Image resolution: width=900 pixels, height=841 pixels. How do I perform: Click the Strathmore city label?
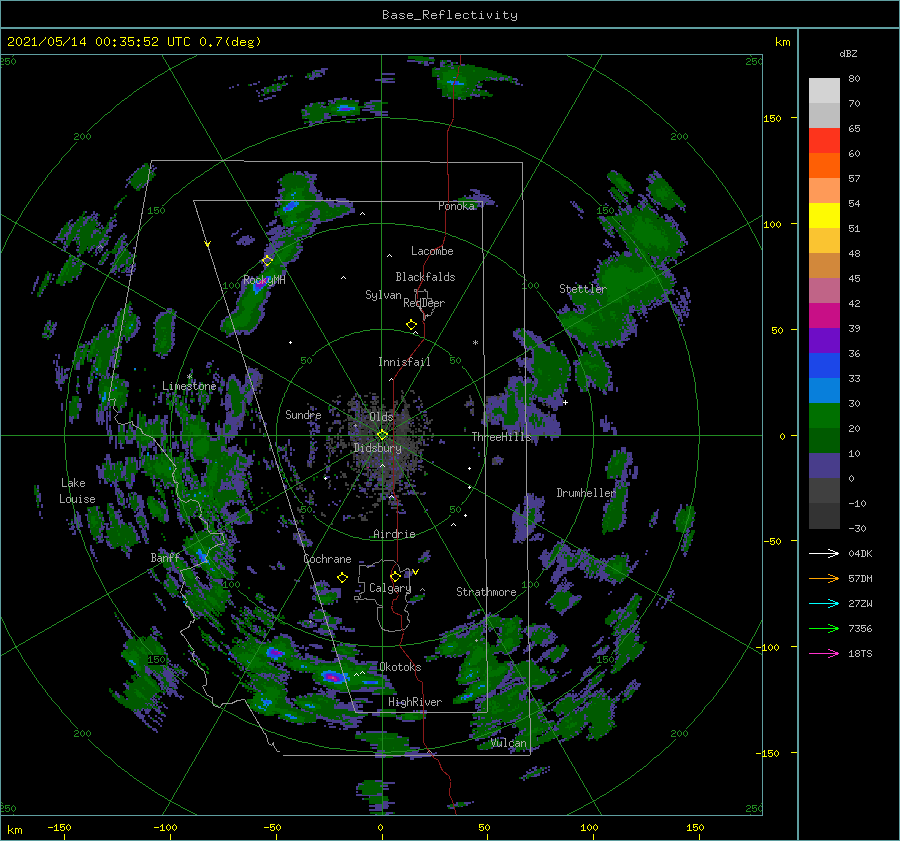(486, 592)
